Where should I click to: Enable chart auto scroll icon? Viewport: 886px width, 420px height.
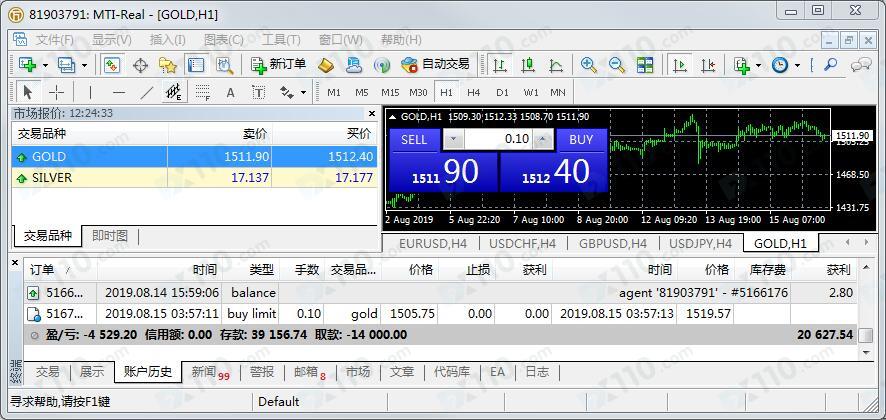pyautogui.click(x=680, y=65)
